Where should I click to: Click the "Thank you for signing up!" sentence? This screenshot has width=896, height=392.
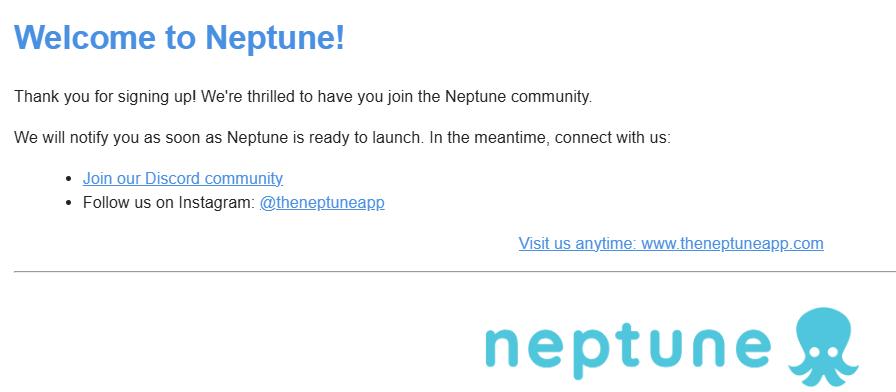(x=105, y=97)
